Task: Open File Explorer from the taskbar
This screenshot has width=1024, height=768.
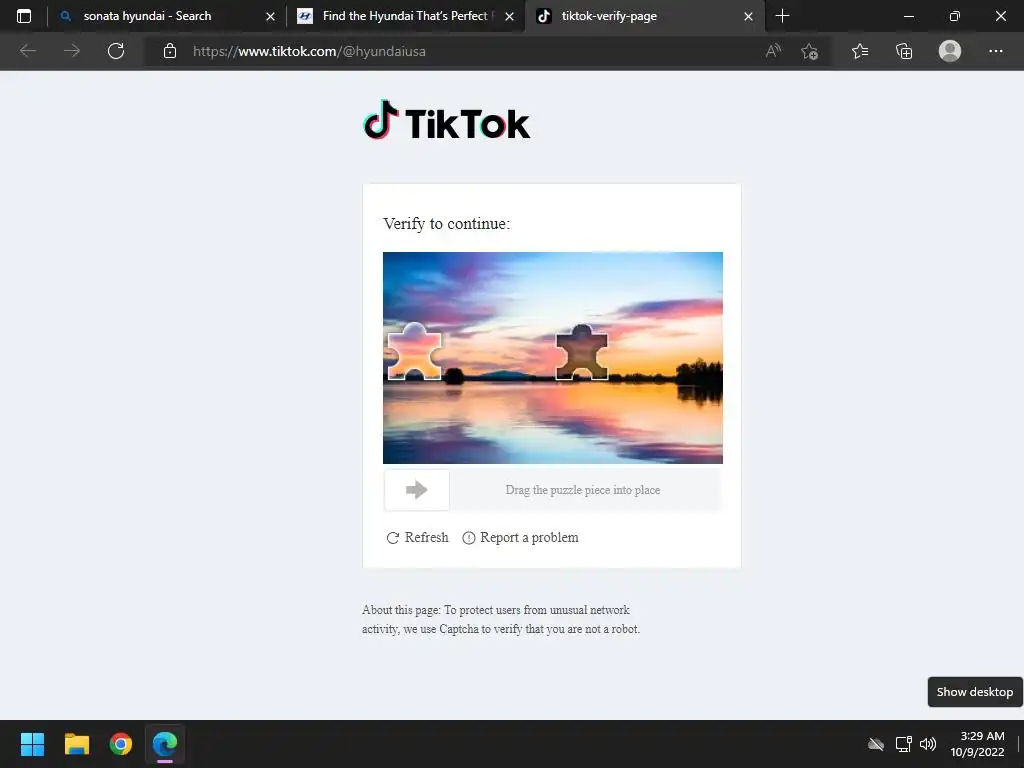Action: 76,744
